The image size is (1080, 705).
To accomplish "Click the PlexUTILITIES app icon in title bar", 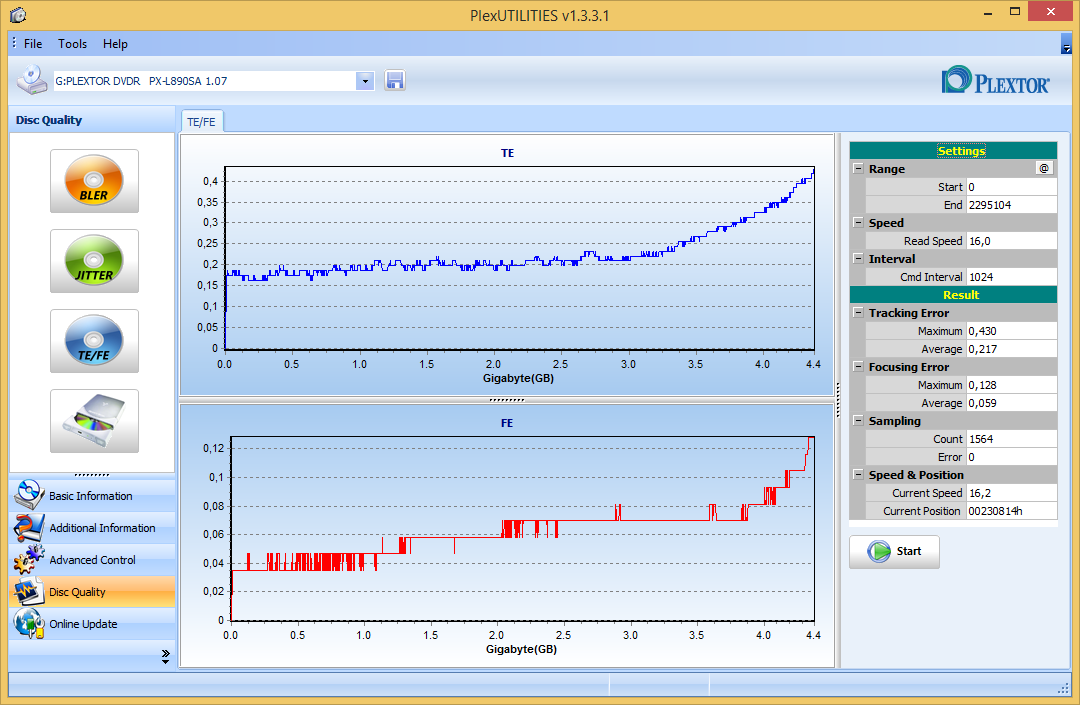I will 18,14.
